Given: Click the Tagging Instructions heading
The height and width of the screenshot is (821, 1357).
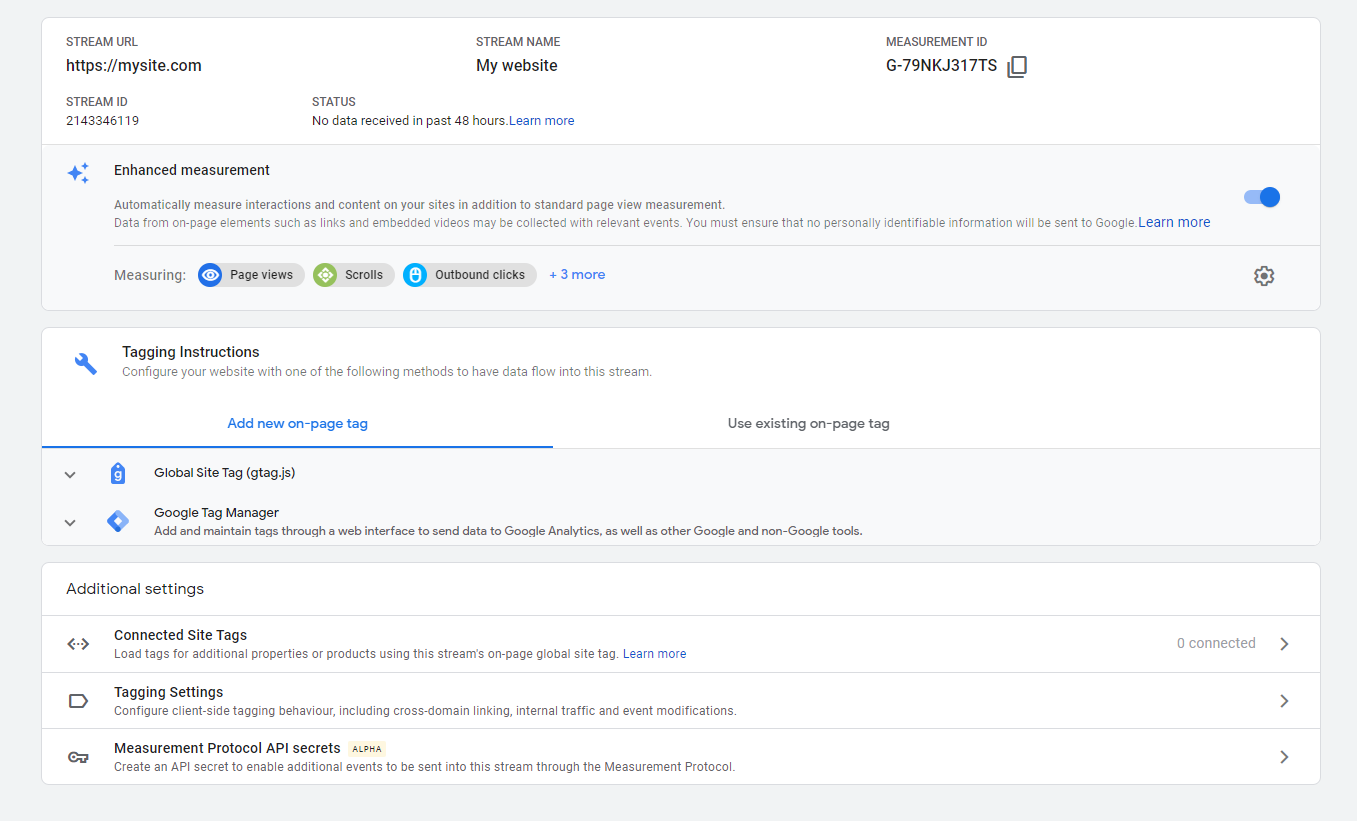Looking at the screenshot, I should pos(191,352).
